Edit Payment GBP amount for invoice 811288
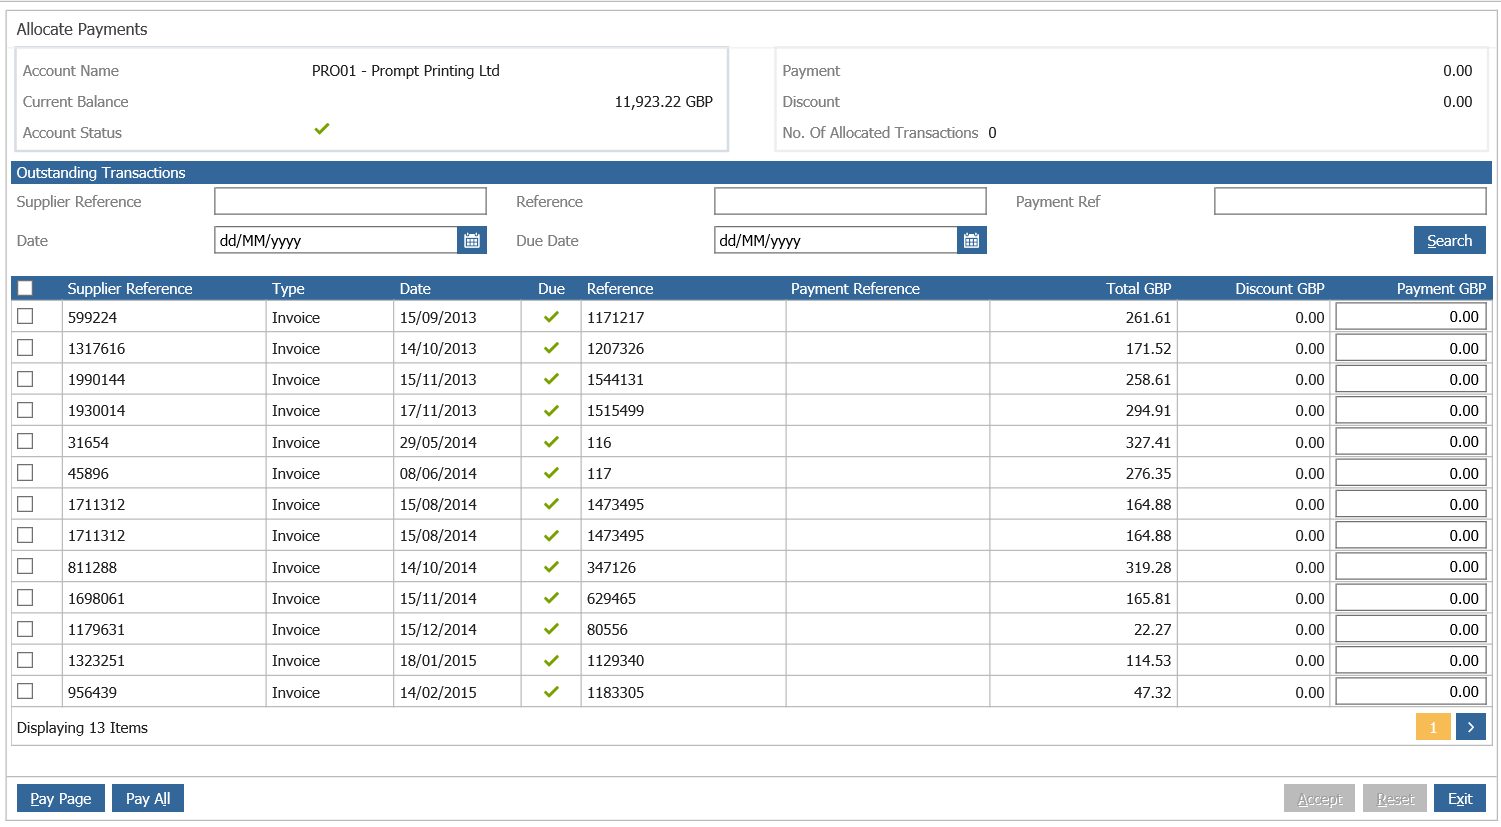 click(1411, 567)
